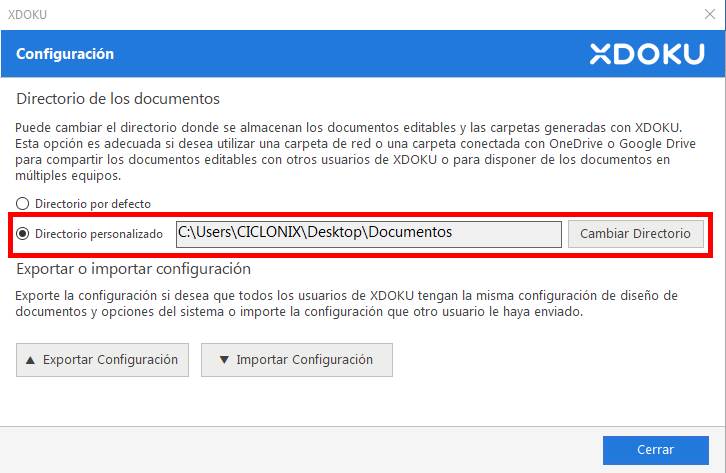Click the Configuración header title
Viewport: 726px width, 473px height.
pos(65,54)
